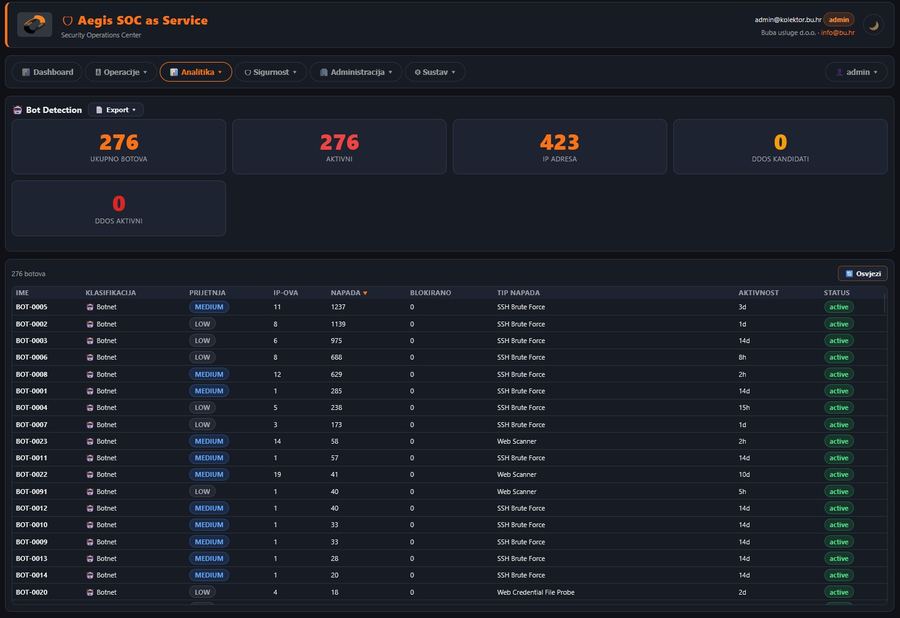Image resolution: width=900 pixels, height=618 pixels.
Task: Toggle the active status badge for BOT-0002
Action: pos(838,323)
